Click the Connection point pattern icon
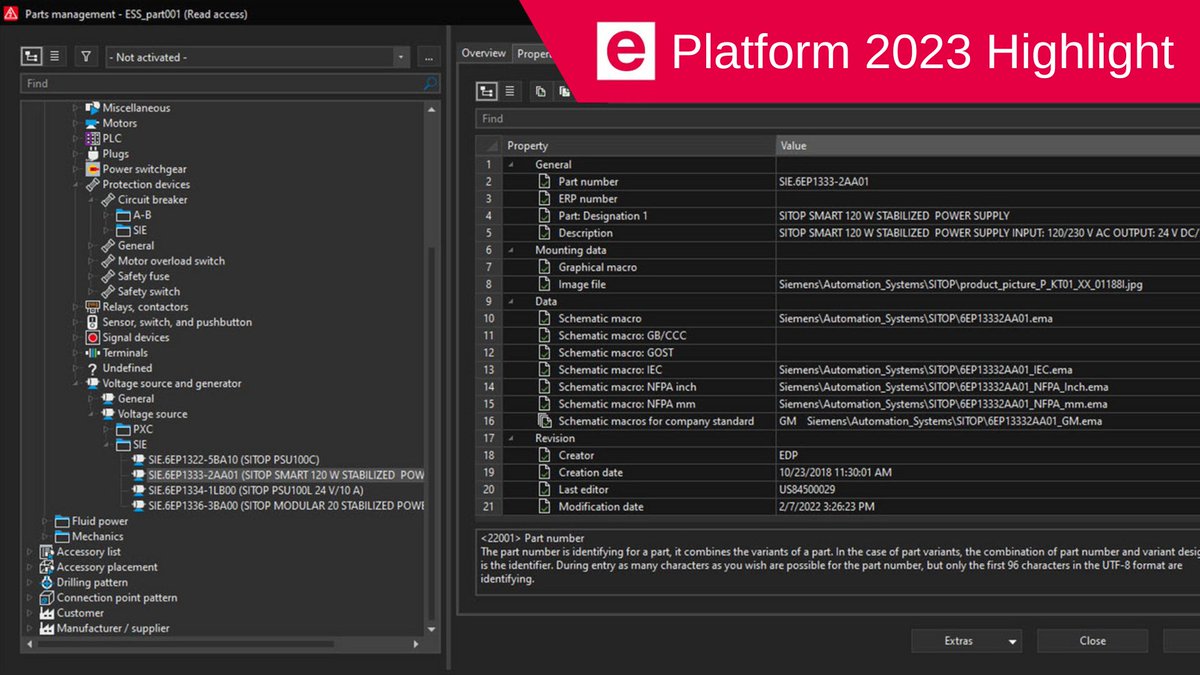 47,598
